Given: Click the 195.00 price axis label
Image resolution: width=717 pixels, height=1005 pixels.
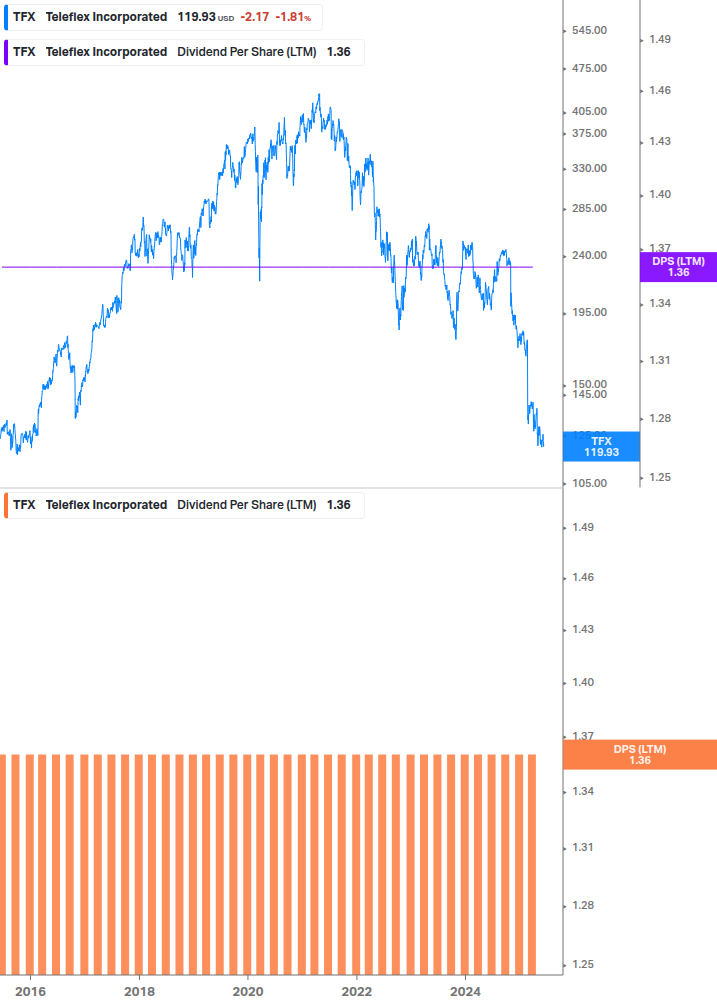Looking at the screenshot, I should pos(589,312).
